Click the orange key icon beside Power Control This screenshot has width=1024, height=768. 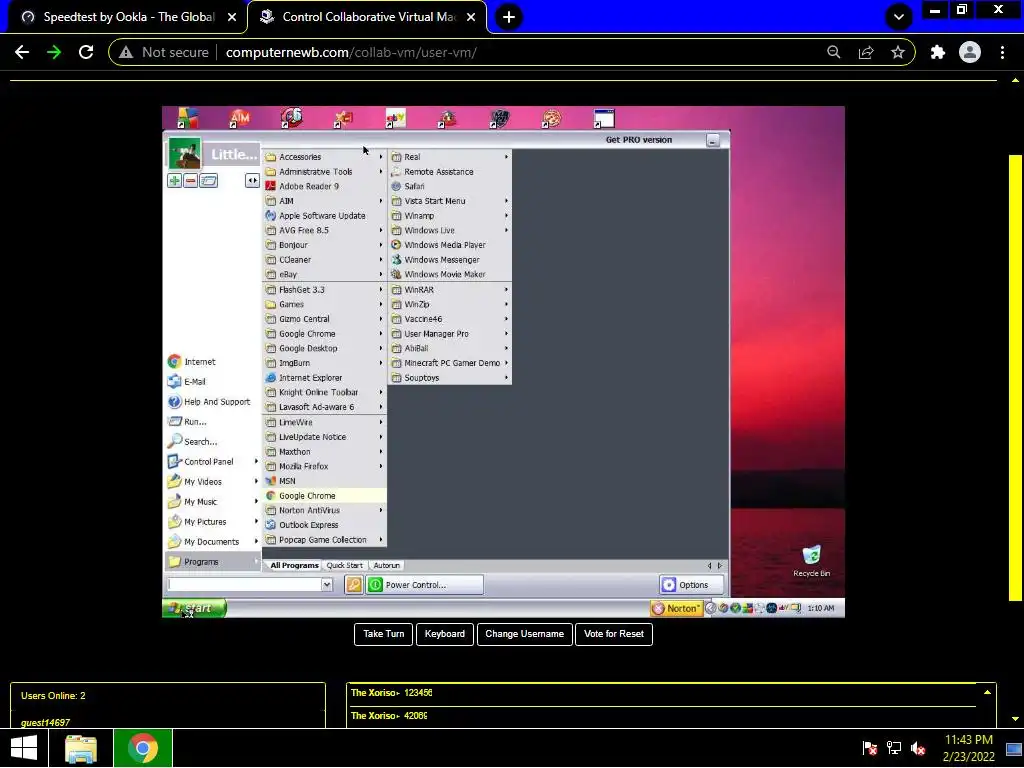tap(353, 584)
